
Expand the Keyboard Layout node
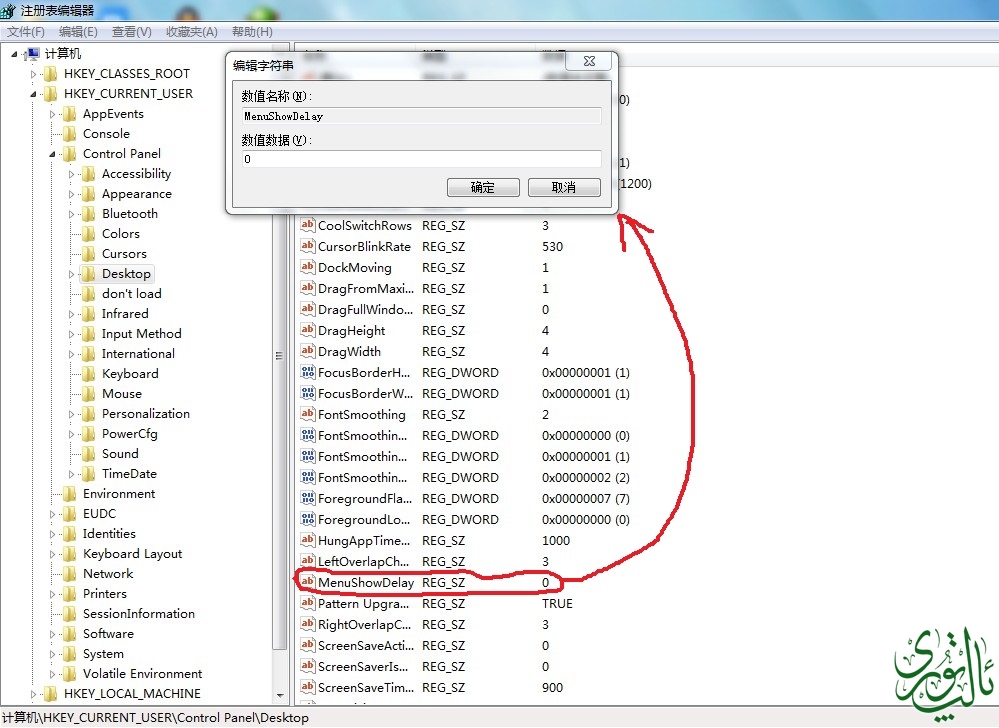click(52, 554)
